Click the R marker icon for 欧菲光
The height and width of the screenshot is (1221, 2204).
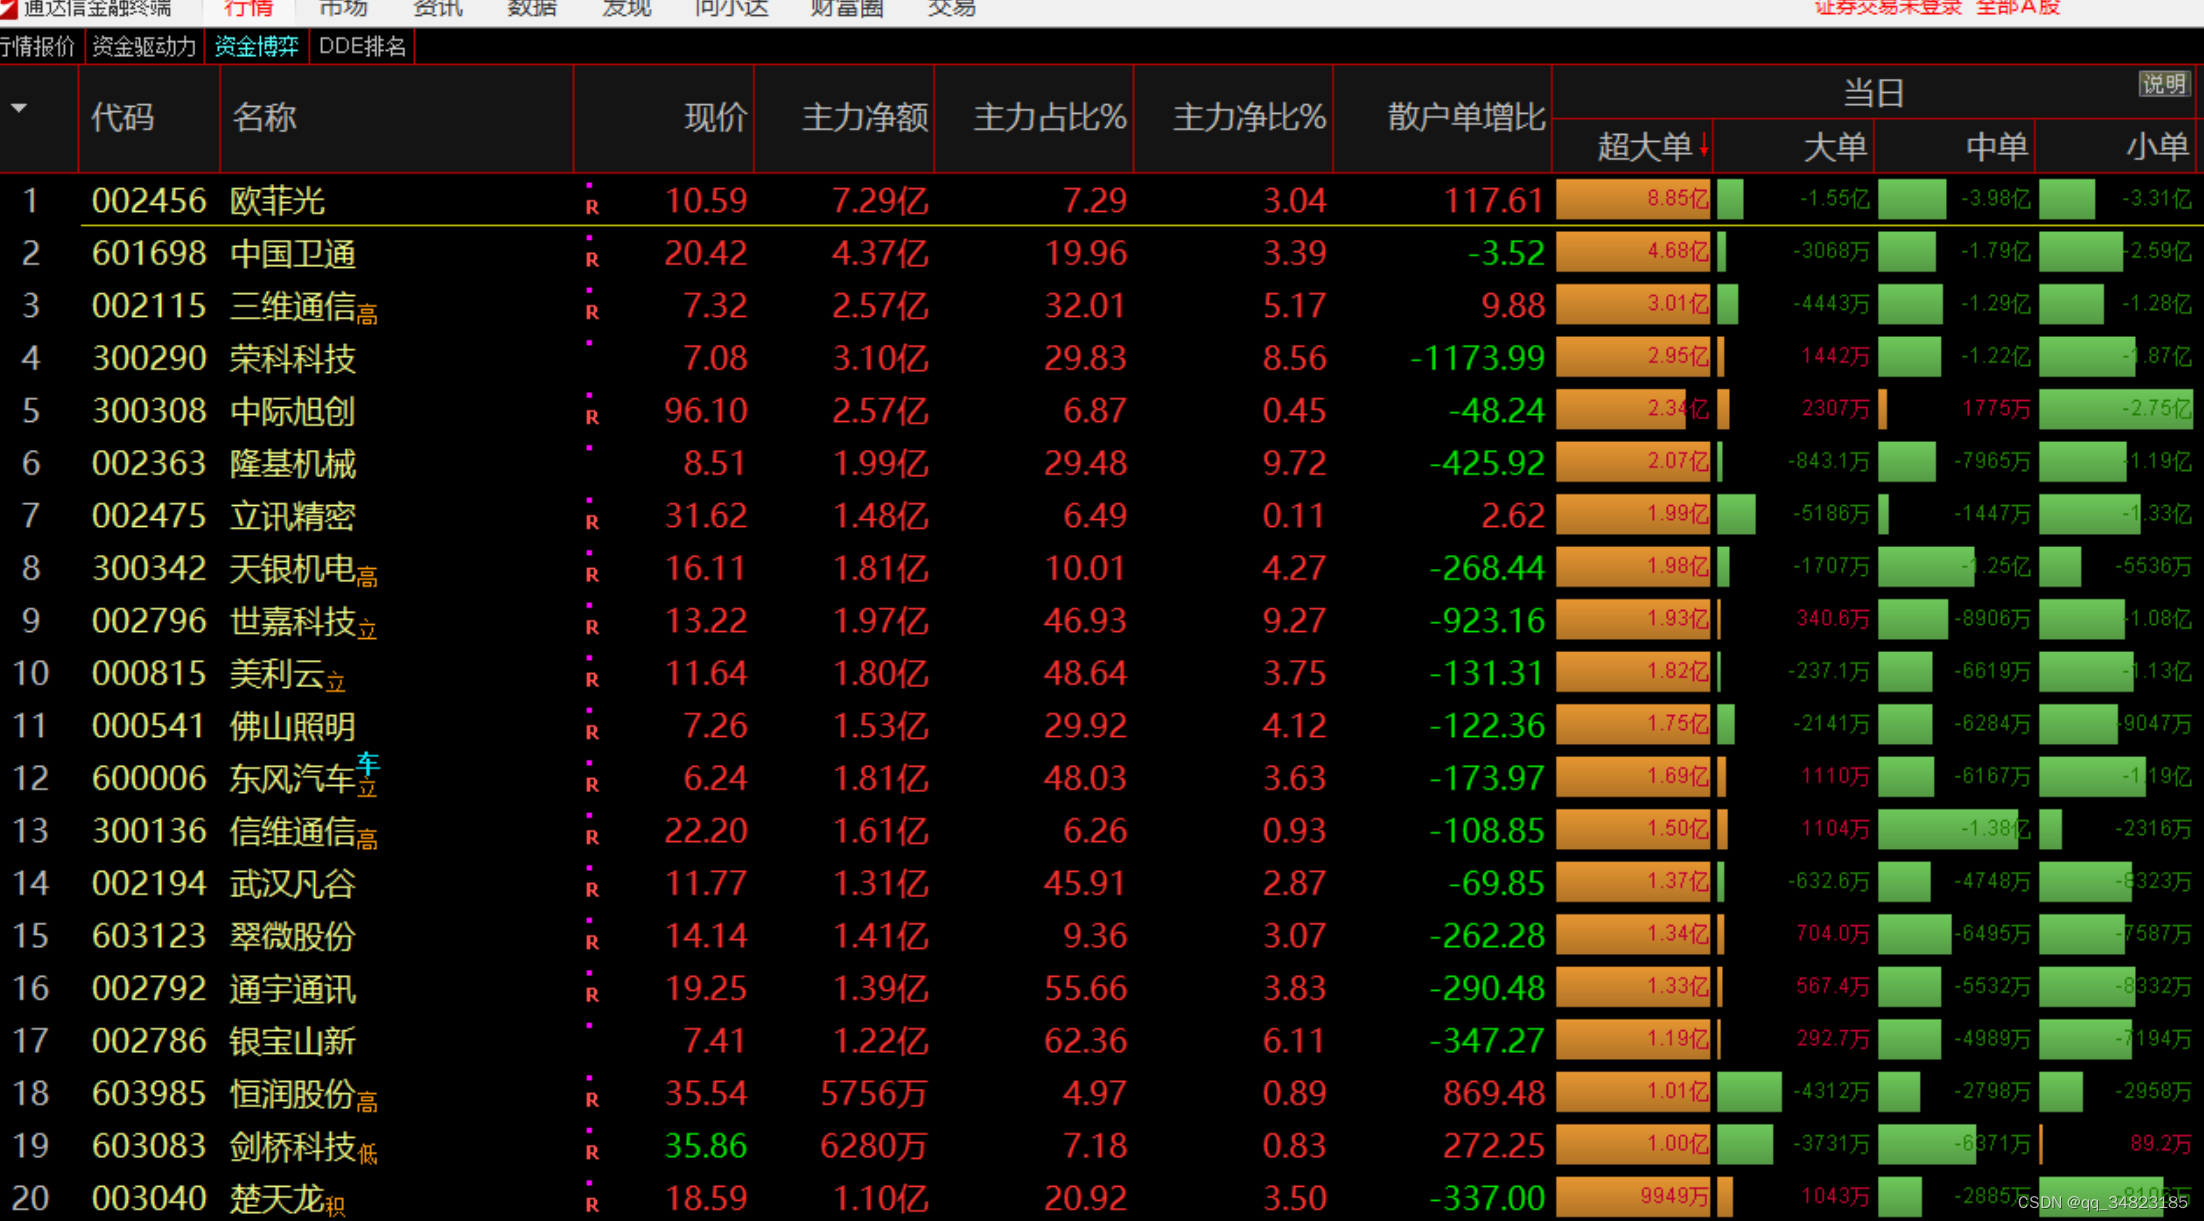[x=592, y=206]
